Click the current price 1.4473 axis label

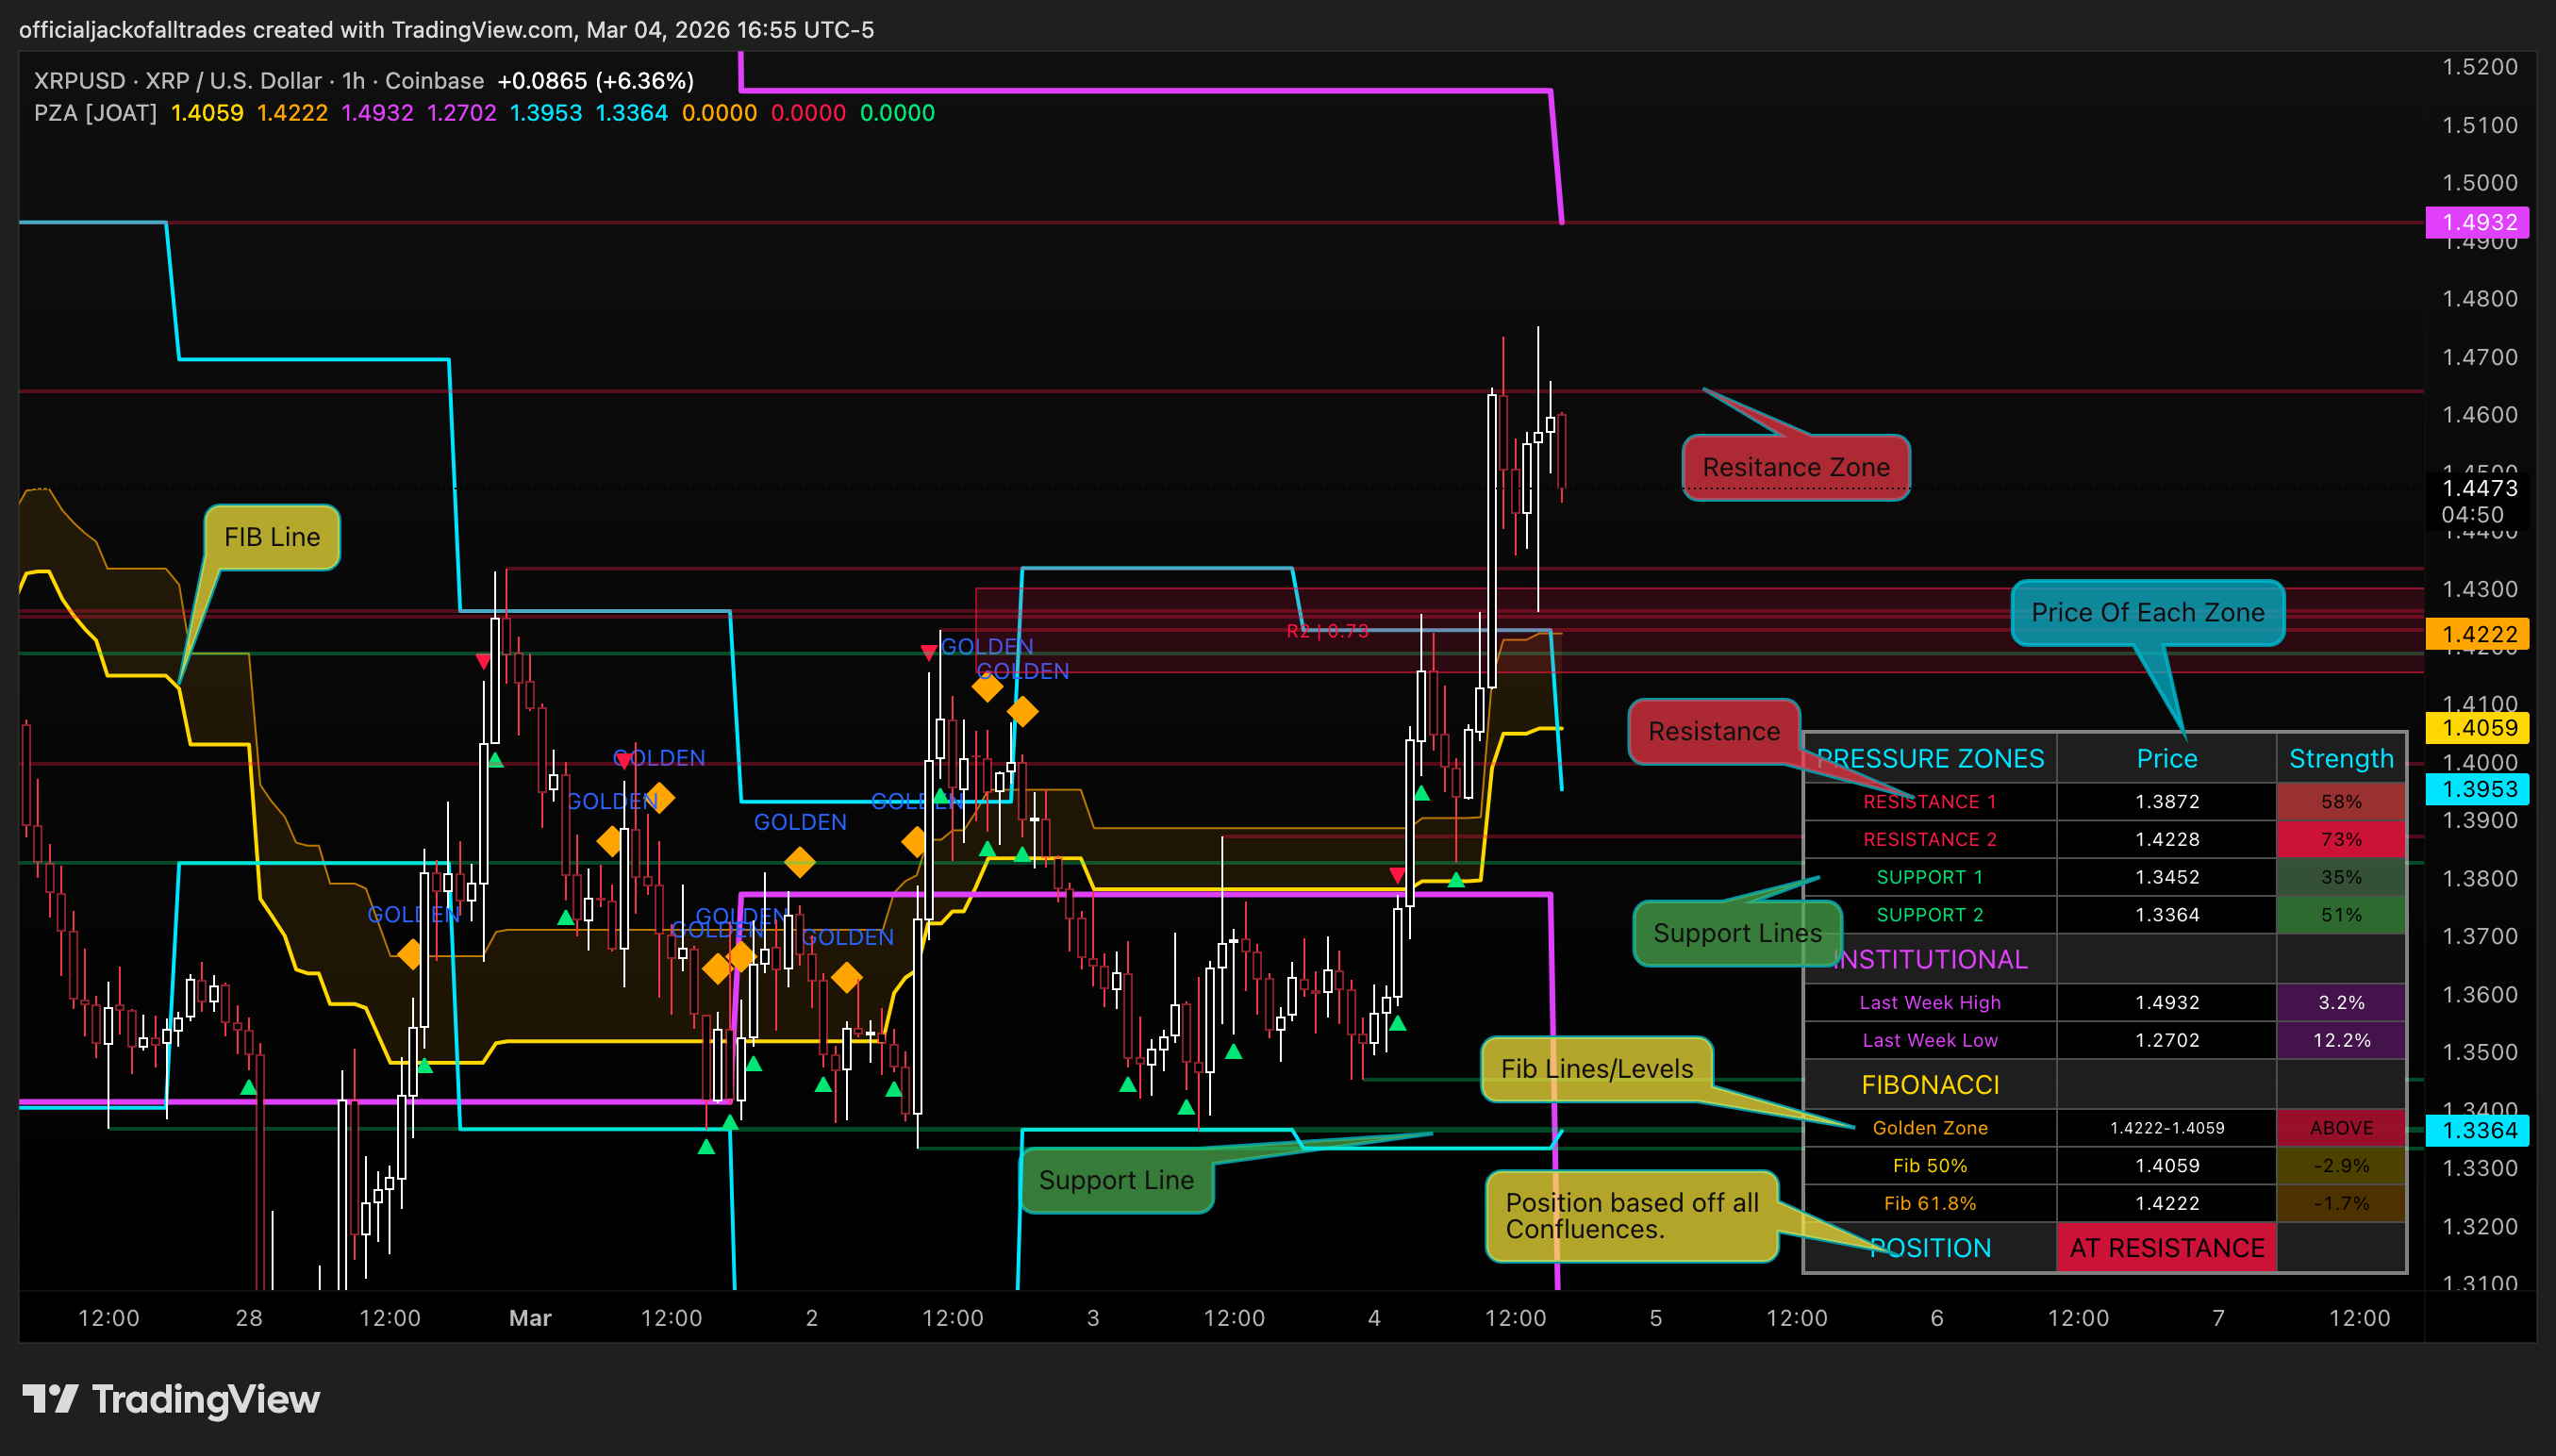2479,488
